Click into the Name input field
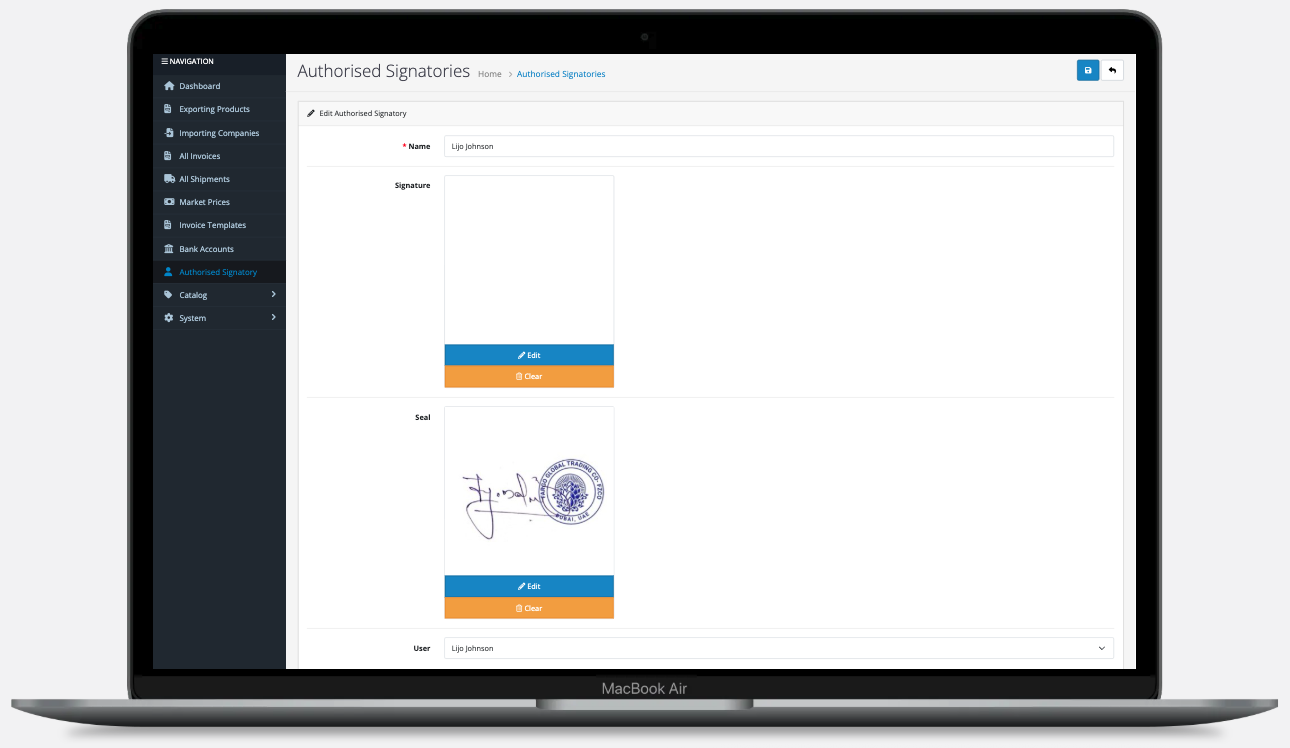The image size is (1290, 748). 780,146
